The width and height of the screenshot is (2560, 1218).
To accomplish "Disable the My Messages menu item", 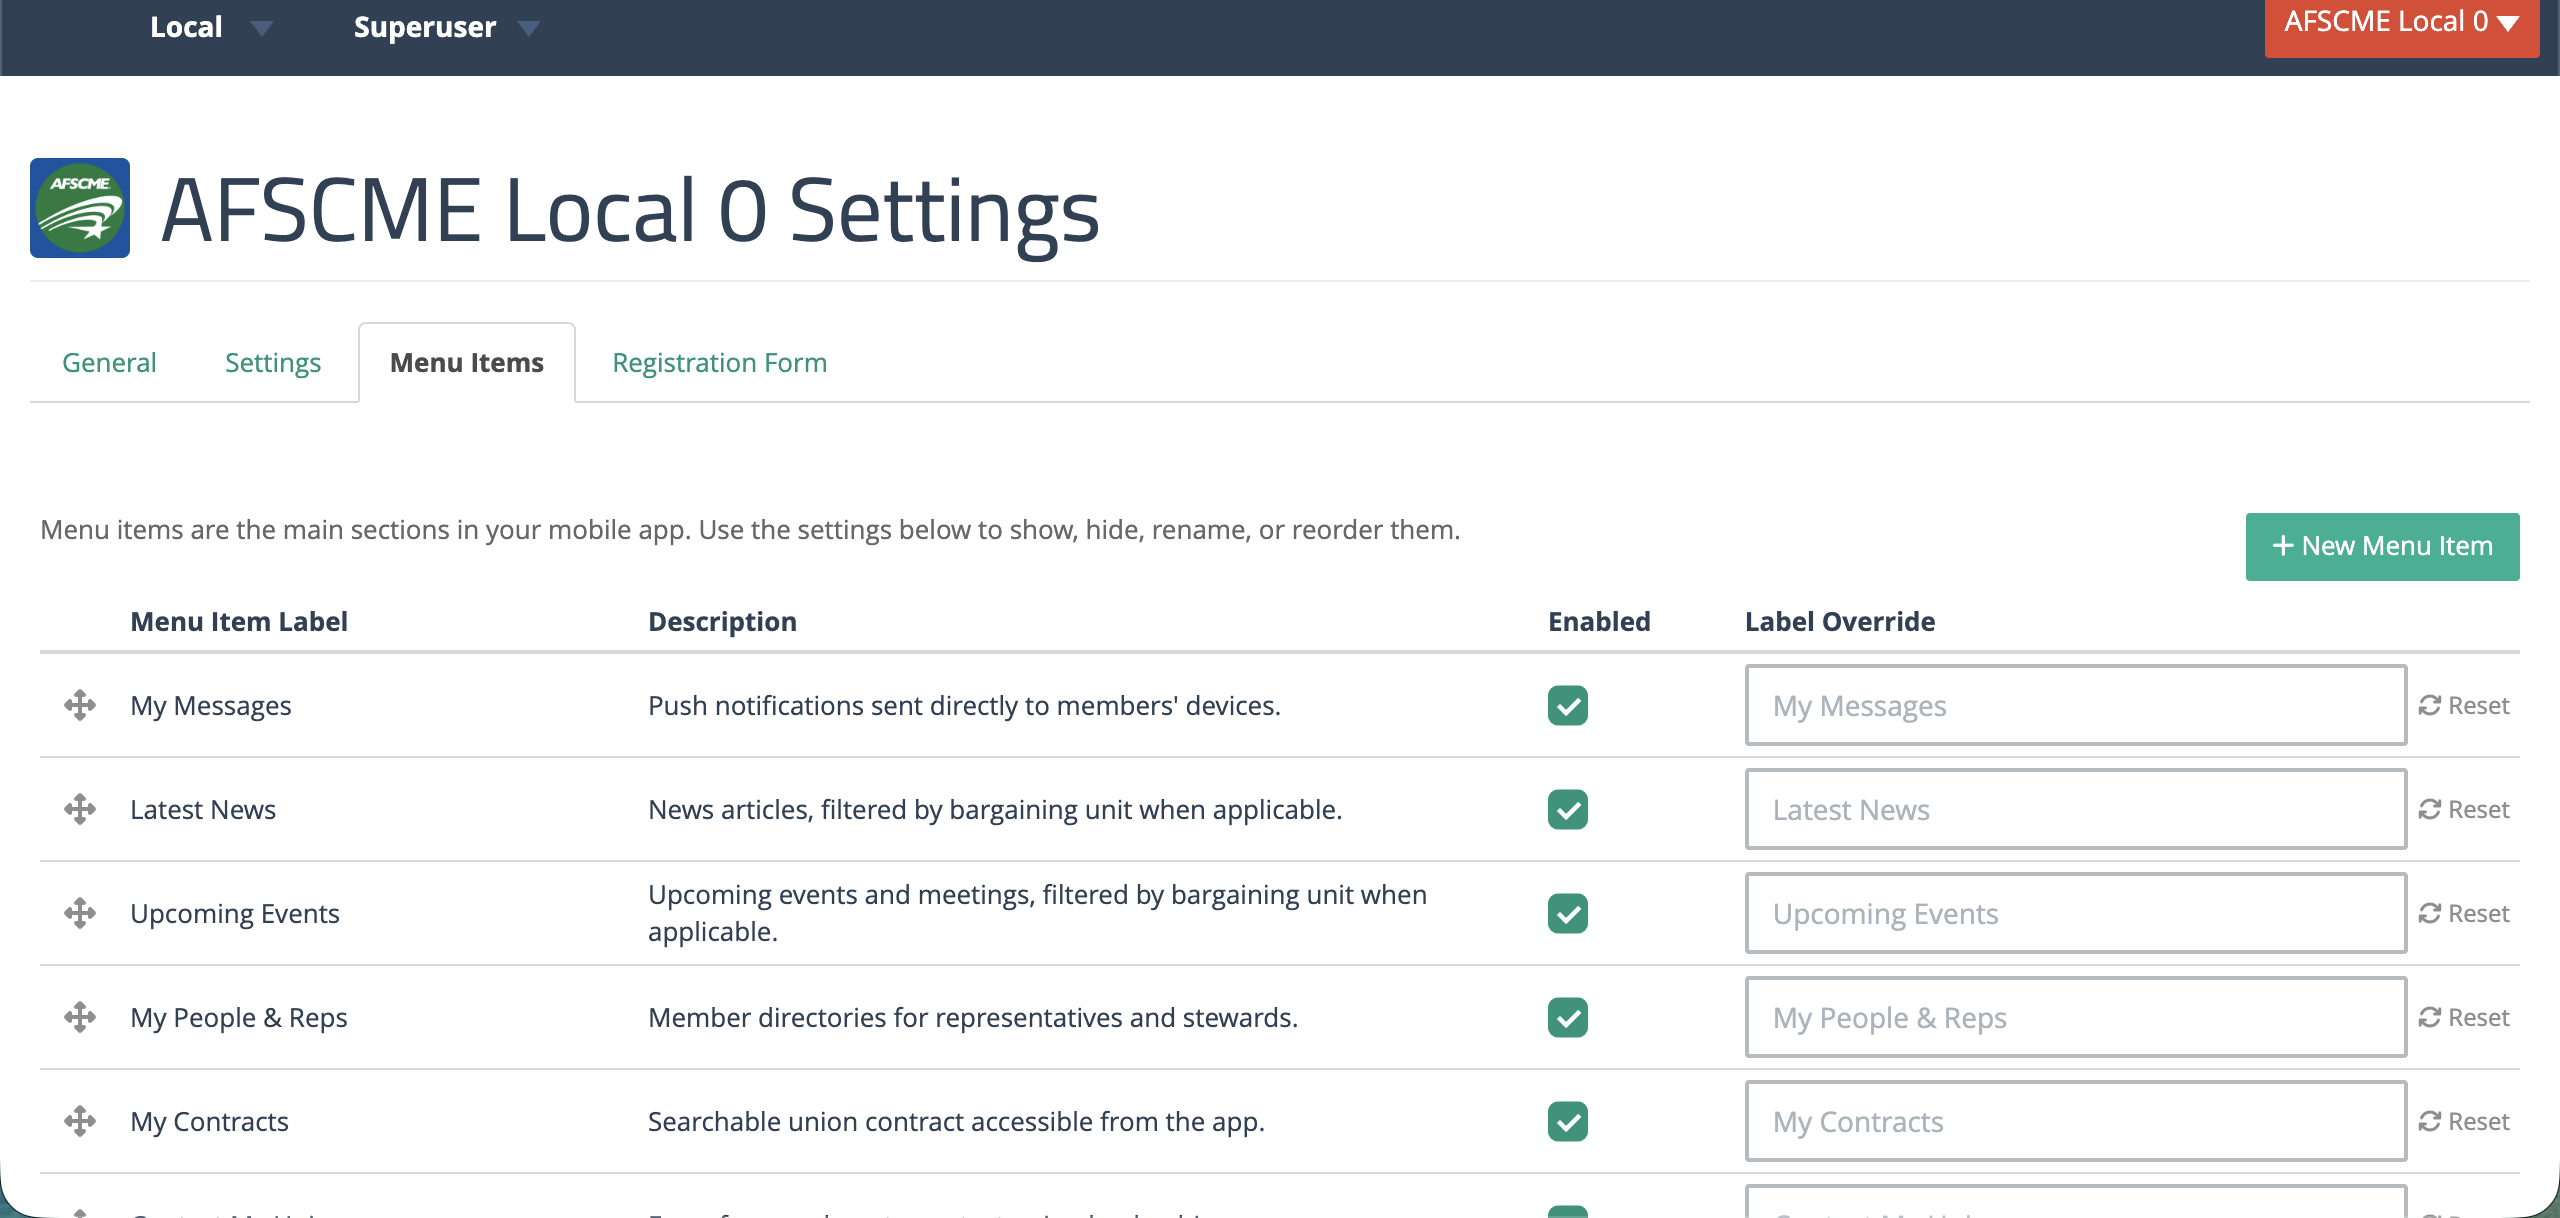I will [1568, 705].
